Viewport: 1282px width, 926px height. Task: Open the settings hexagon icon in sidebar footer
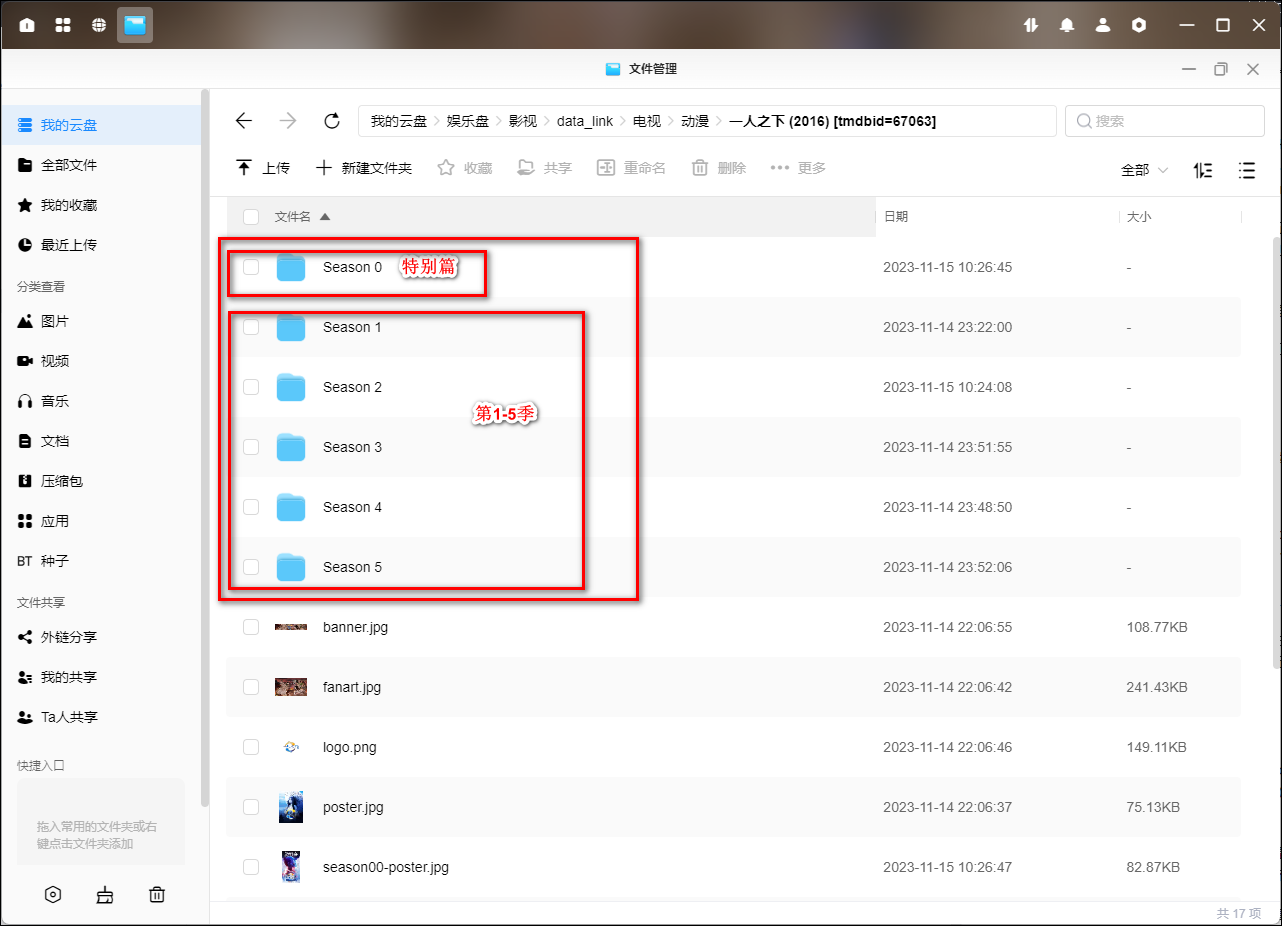coord(53,895)
